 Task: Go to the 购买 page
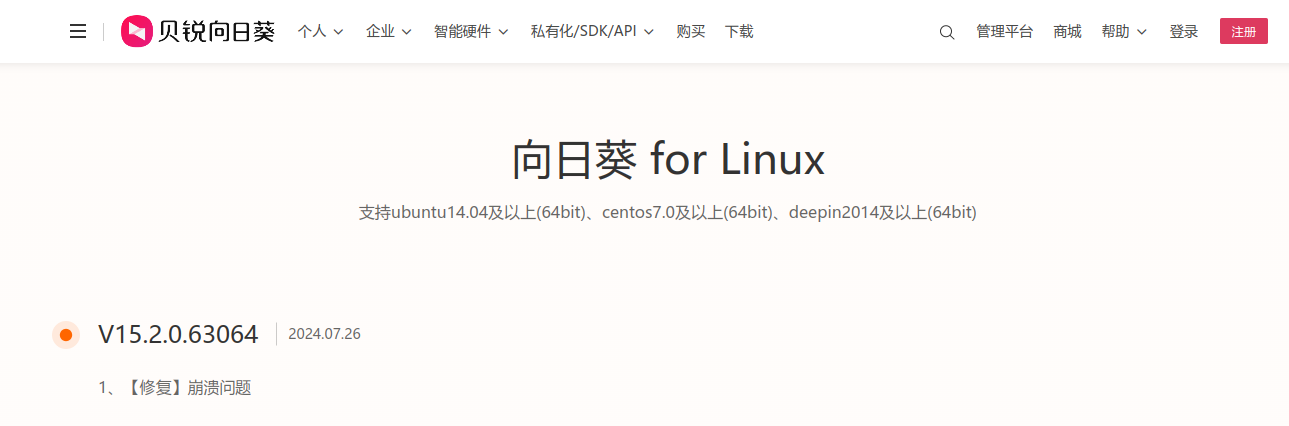691,32
